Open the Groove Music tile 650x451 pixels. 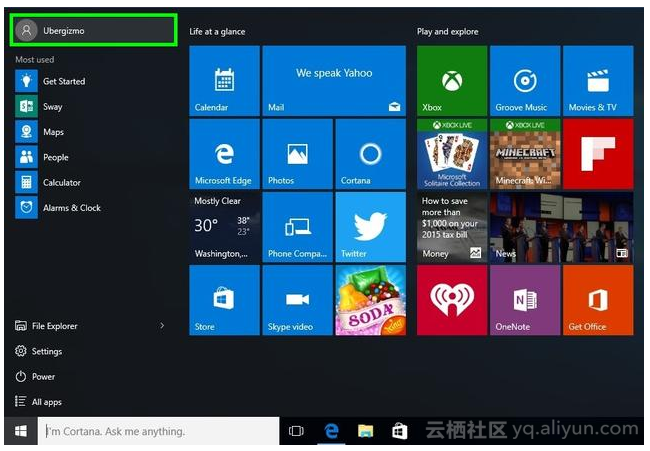[x=525, y=81]
